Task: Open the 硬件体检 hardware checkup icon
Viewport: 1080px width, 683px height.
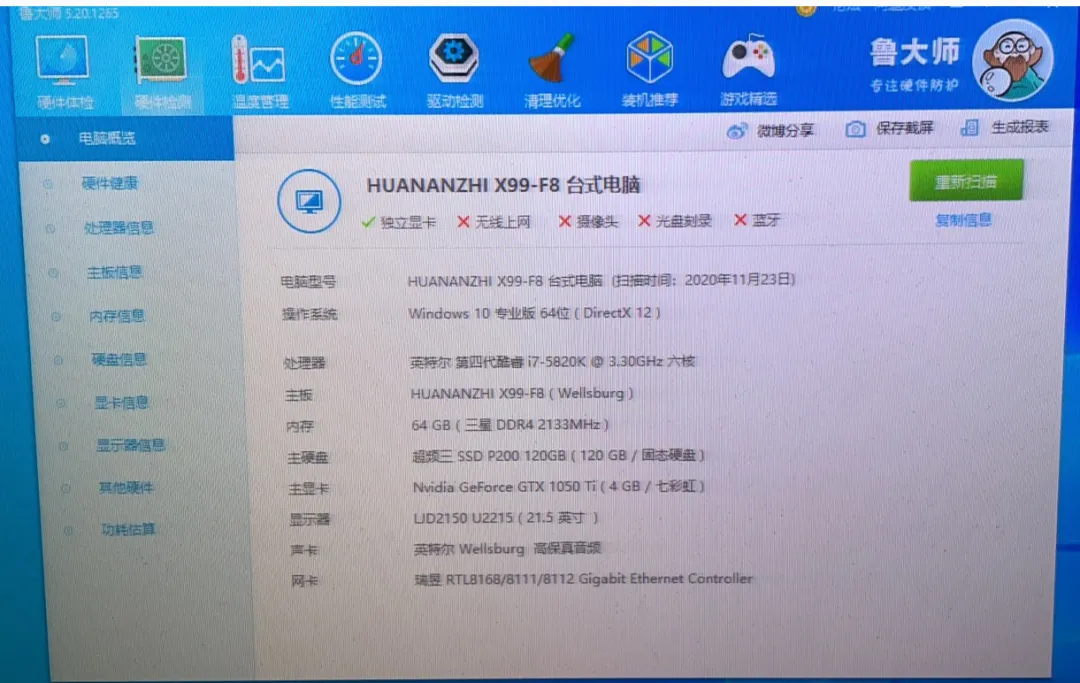Action: tap(63, 60)
